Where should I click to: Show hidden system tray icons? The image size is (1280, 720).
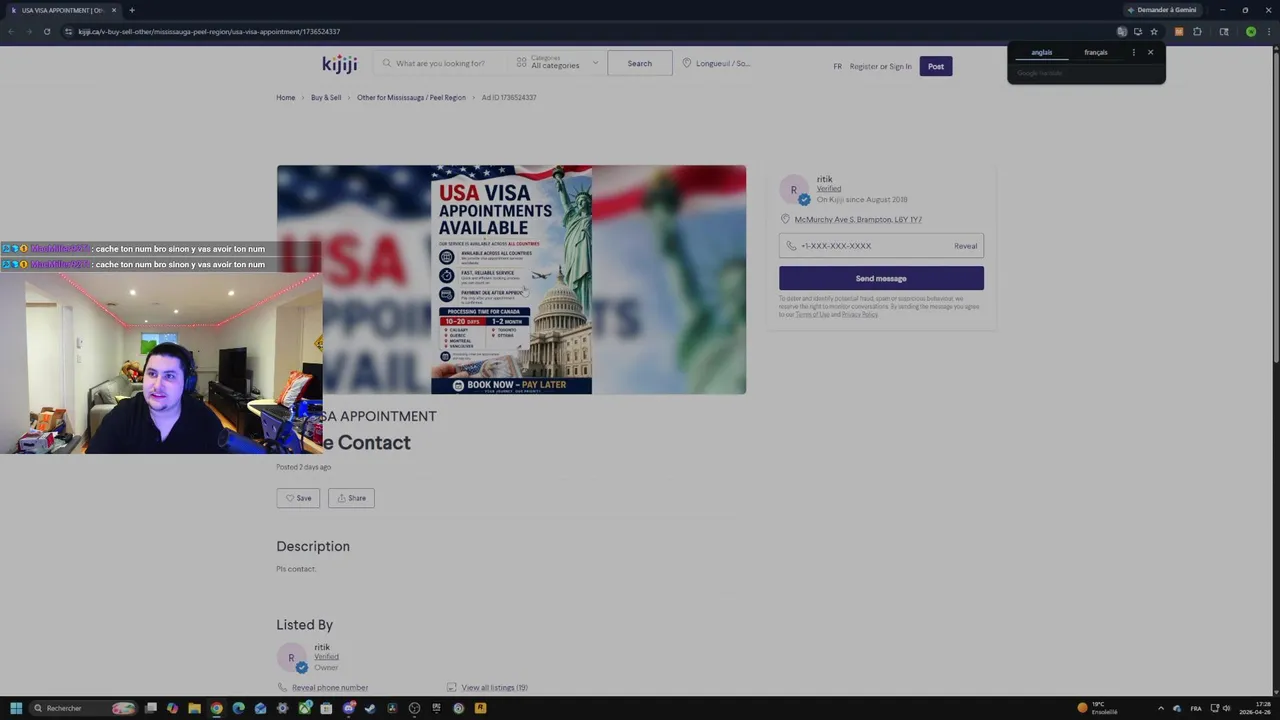coord(1161,708)
